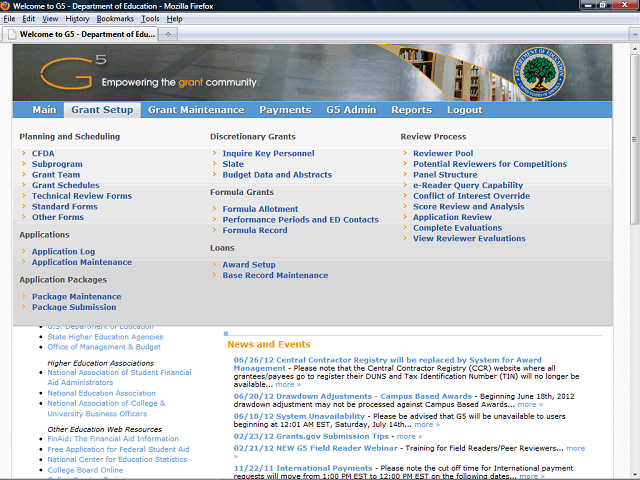This screenshot has height=480, width=640.
Task: Open a new tab with the plus button
Action: tap(168, 34)
